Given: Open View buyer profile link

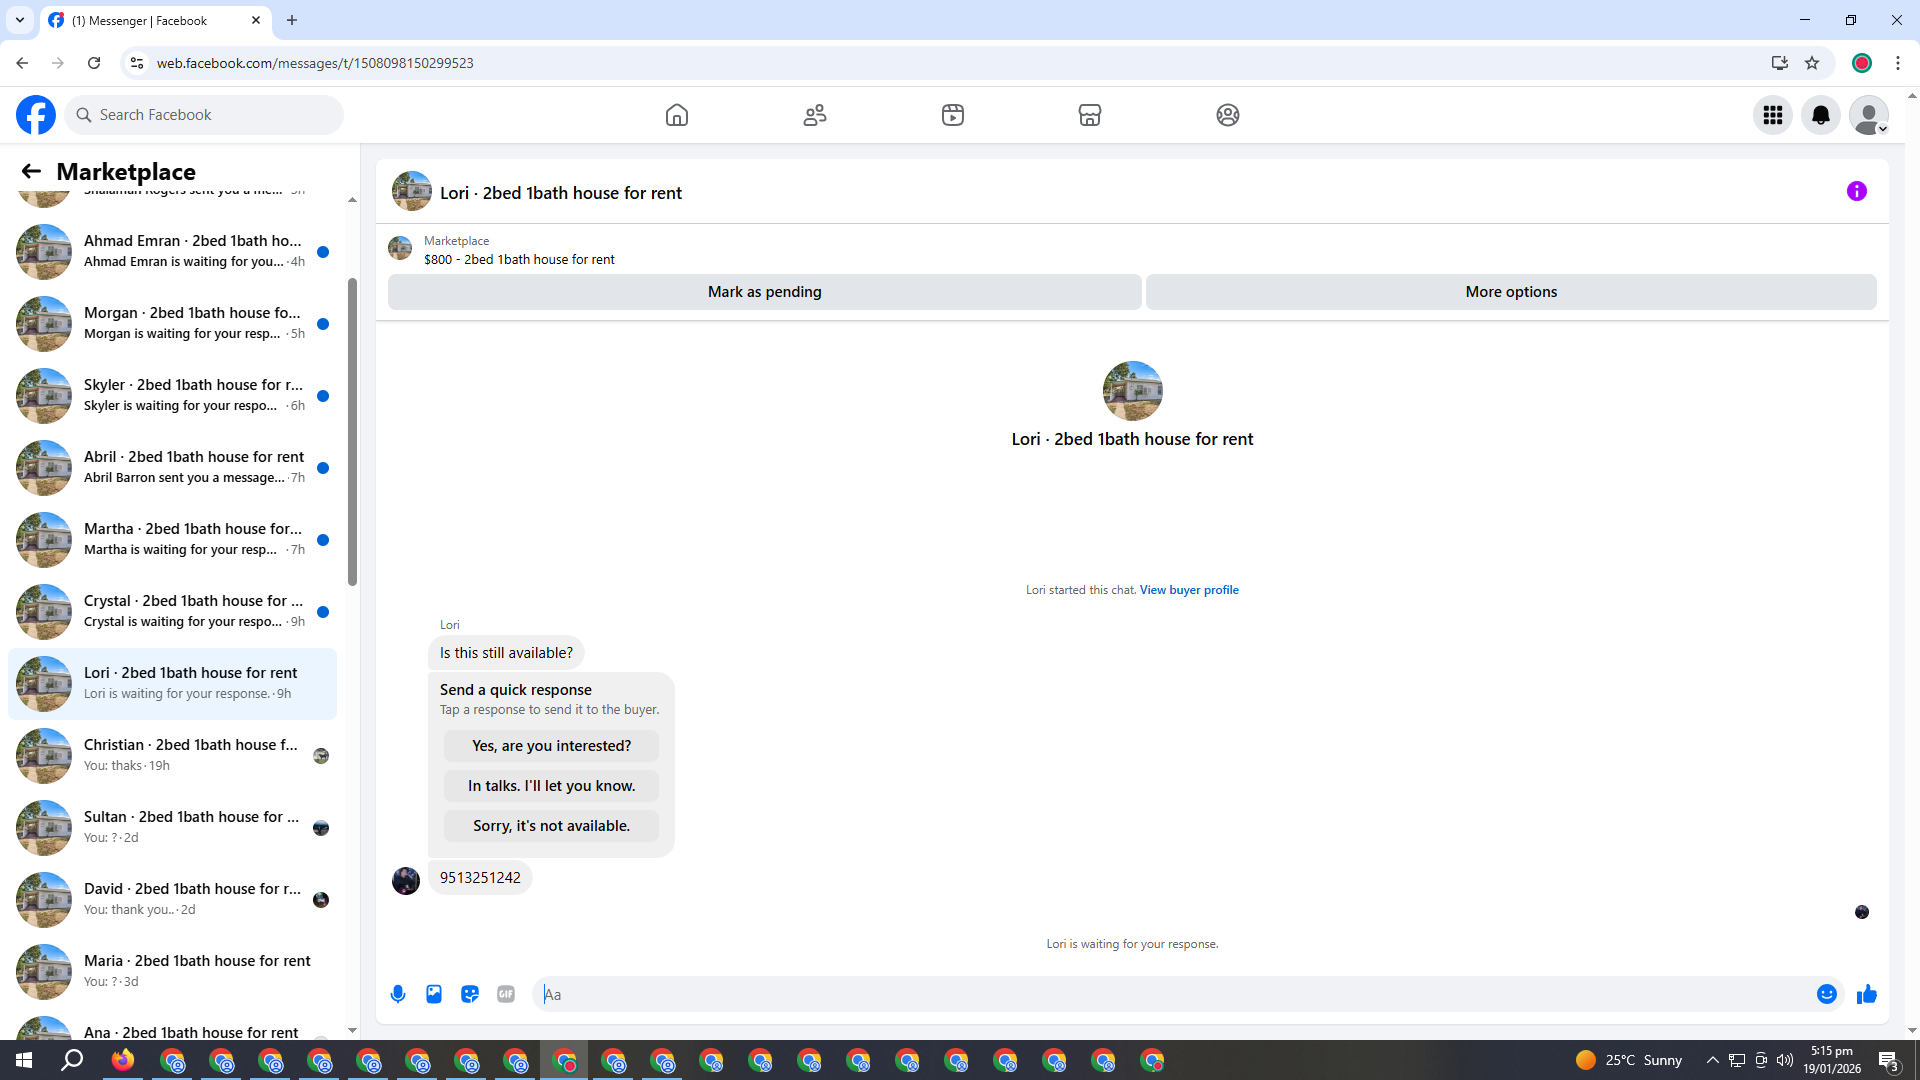Looking at the screenshot, I should tap(1189, 590).
